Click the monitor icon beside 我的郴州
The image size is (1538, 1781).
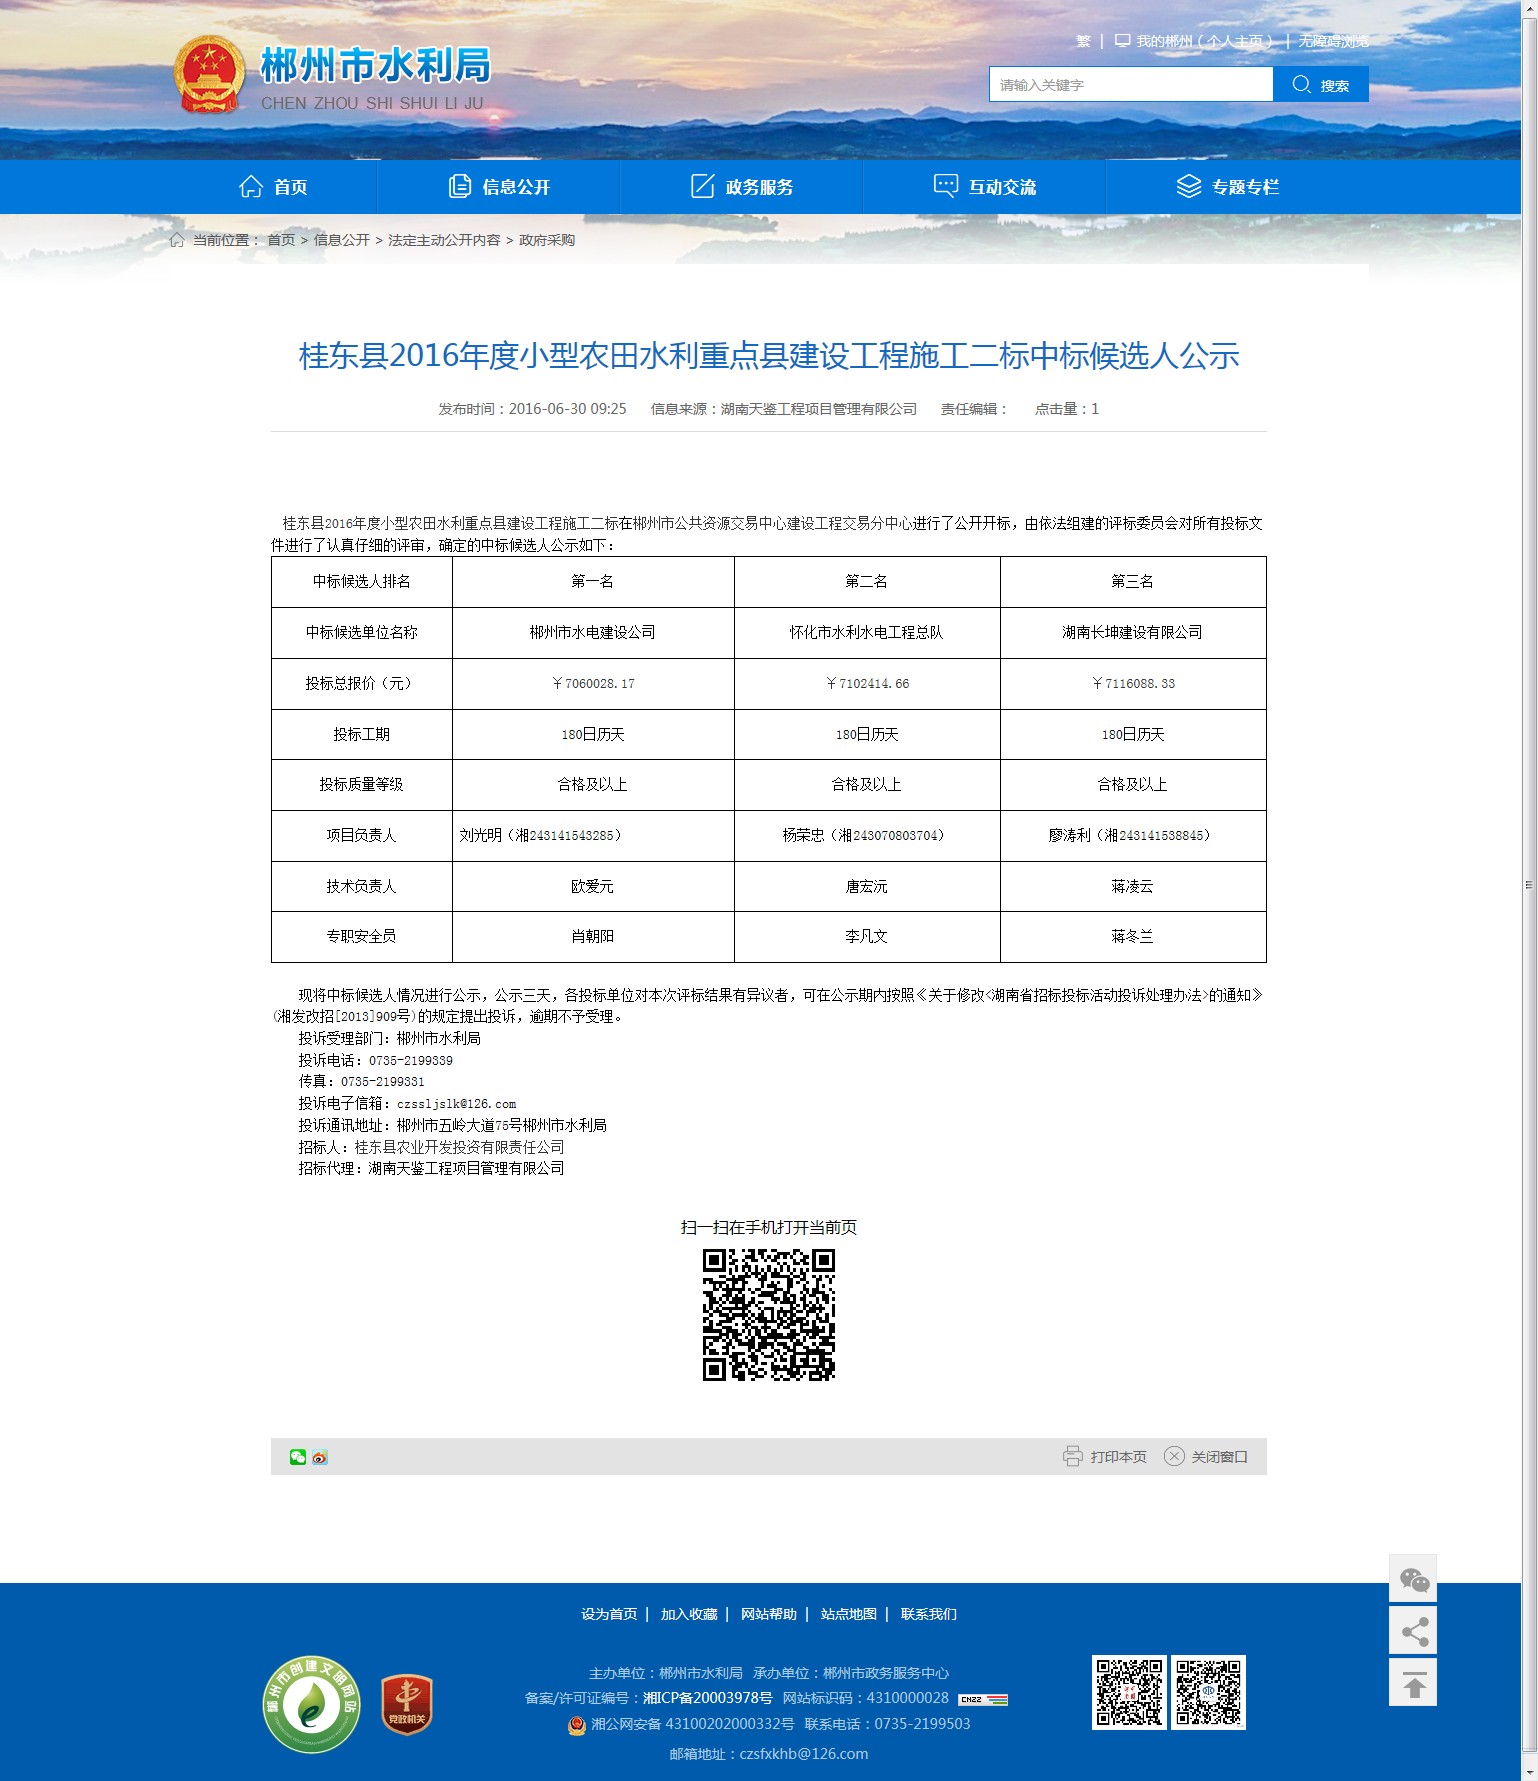click(1122, 41)
